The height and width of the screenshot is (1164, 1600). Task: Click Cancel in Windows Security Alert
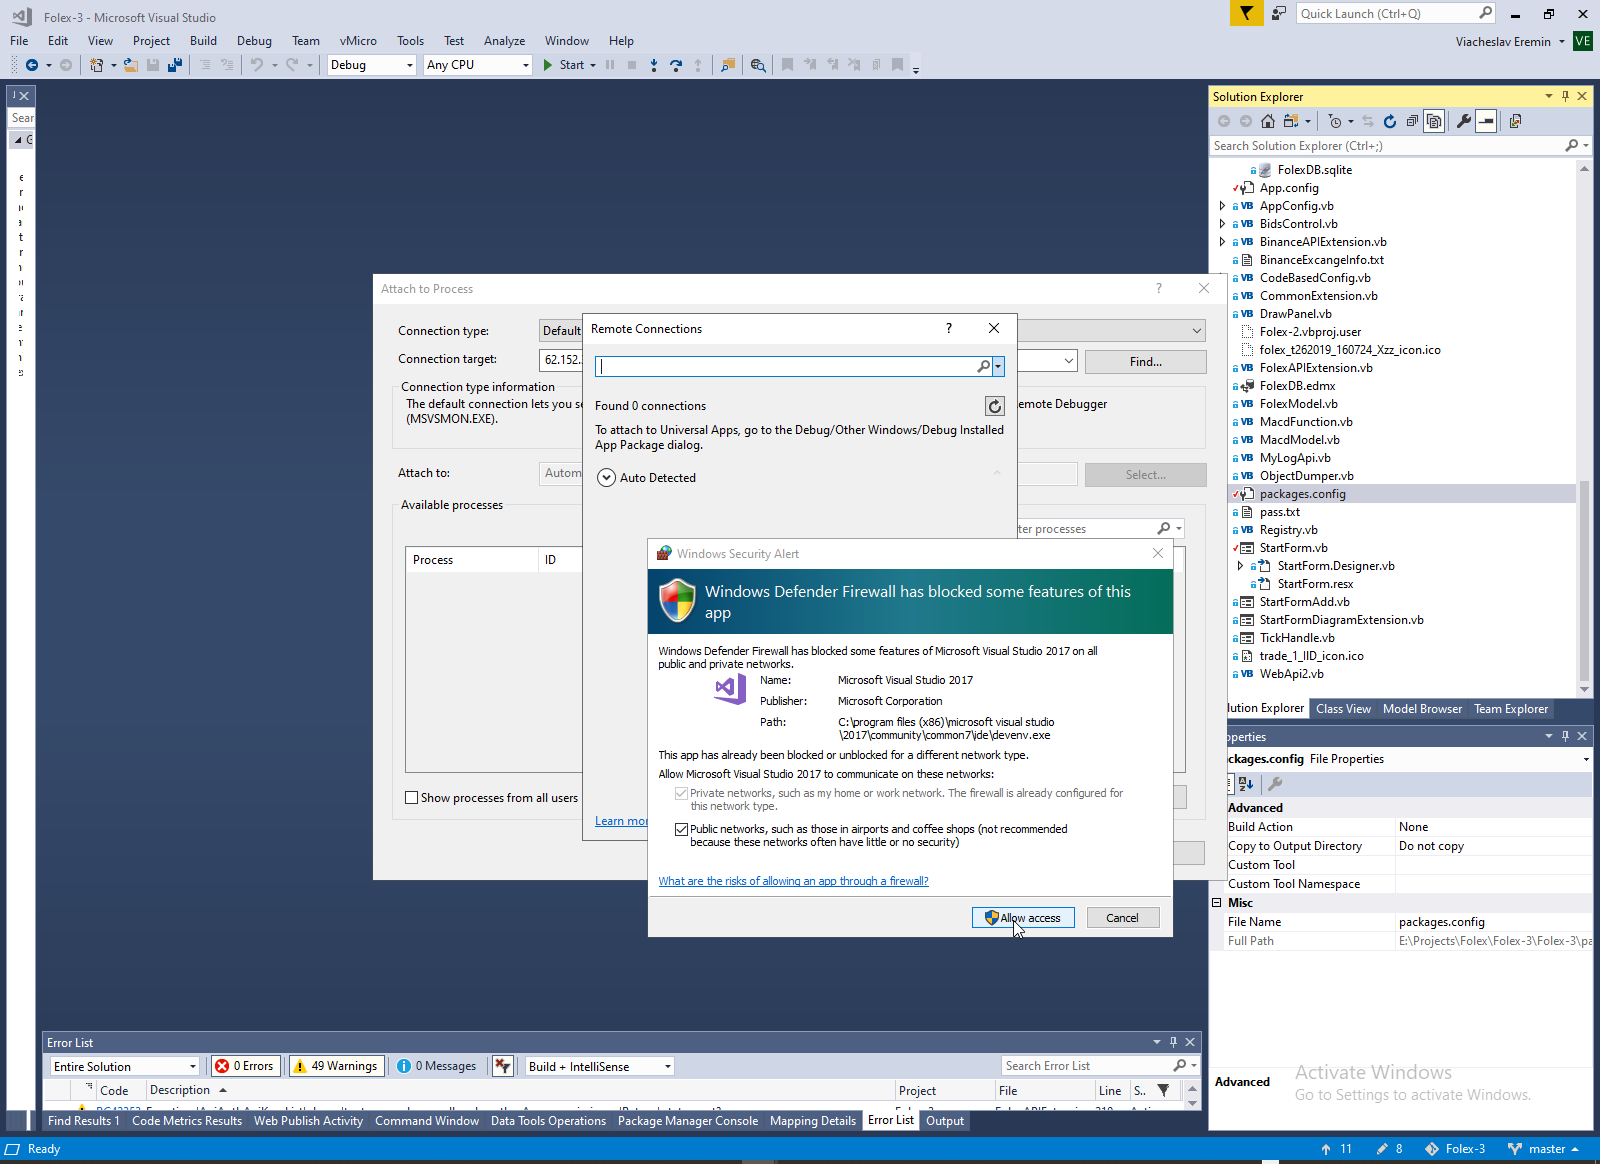(1122, 918)
